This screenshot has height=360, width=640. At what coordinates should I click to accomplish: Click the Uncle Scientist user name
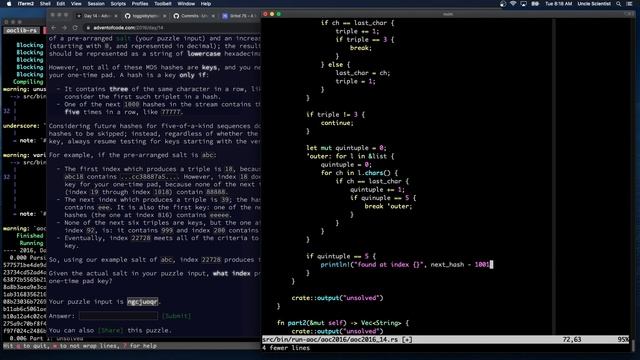pyautogui.click(x=594, y=4)
